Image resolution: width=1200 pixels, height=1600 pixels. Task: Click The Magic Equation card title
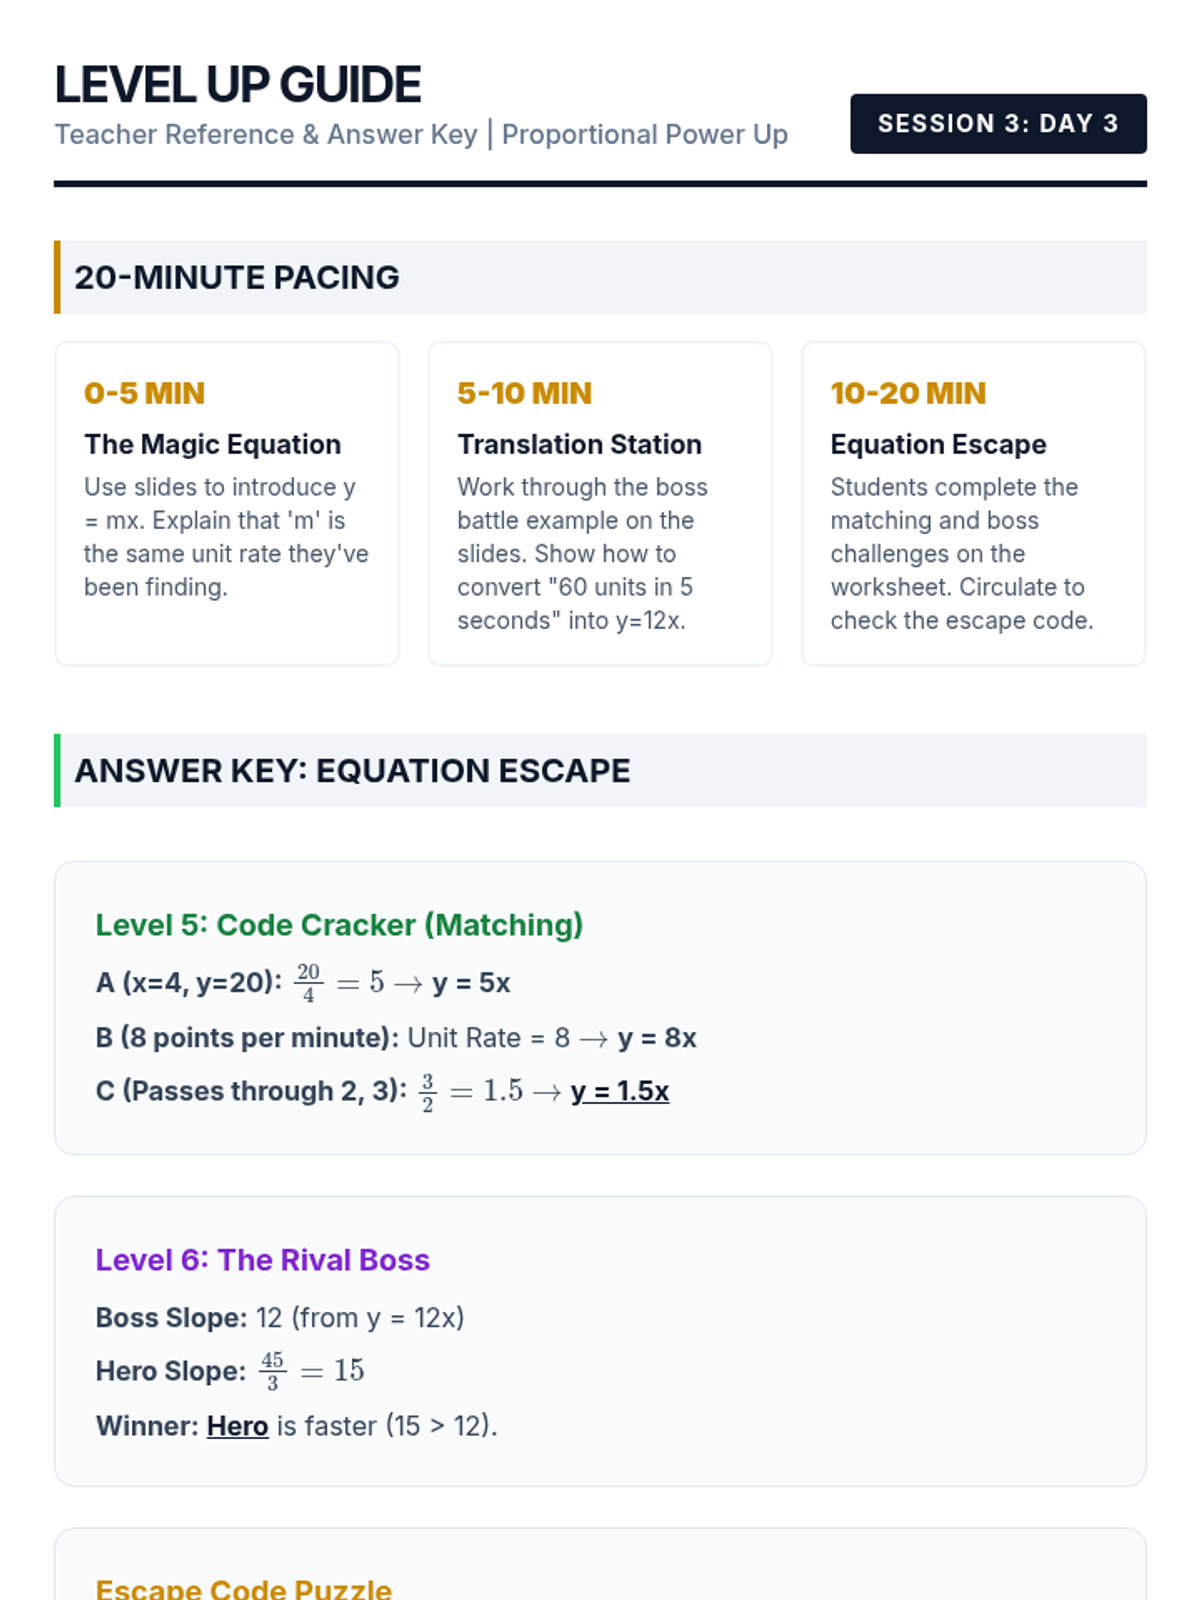212,444
